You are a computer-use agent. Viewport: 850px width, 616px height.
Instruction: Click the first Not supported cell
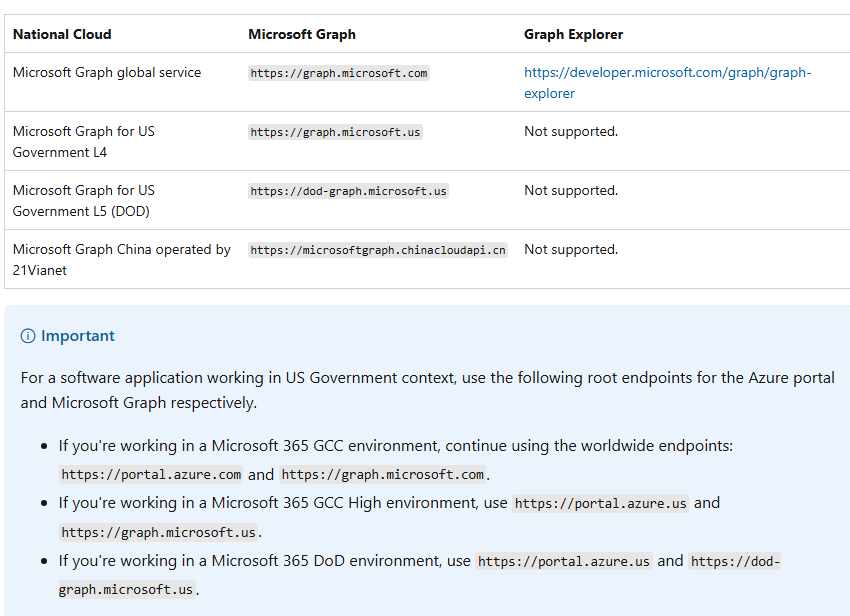point(570,131)
